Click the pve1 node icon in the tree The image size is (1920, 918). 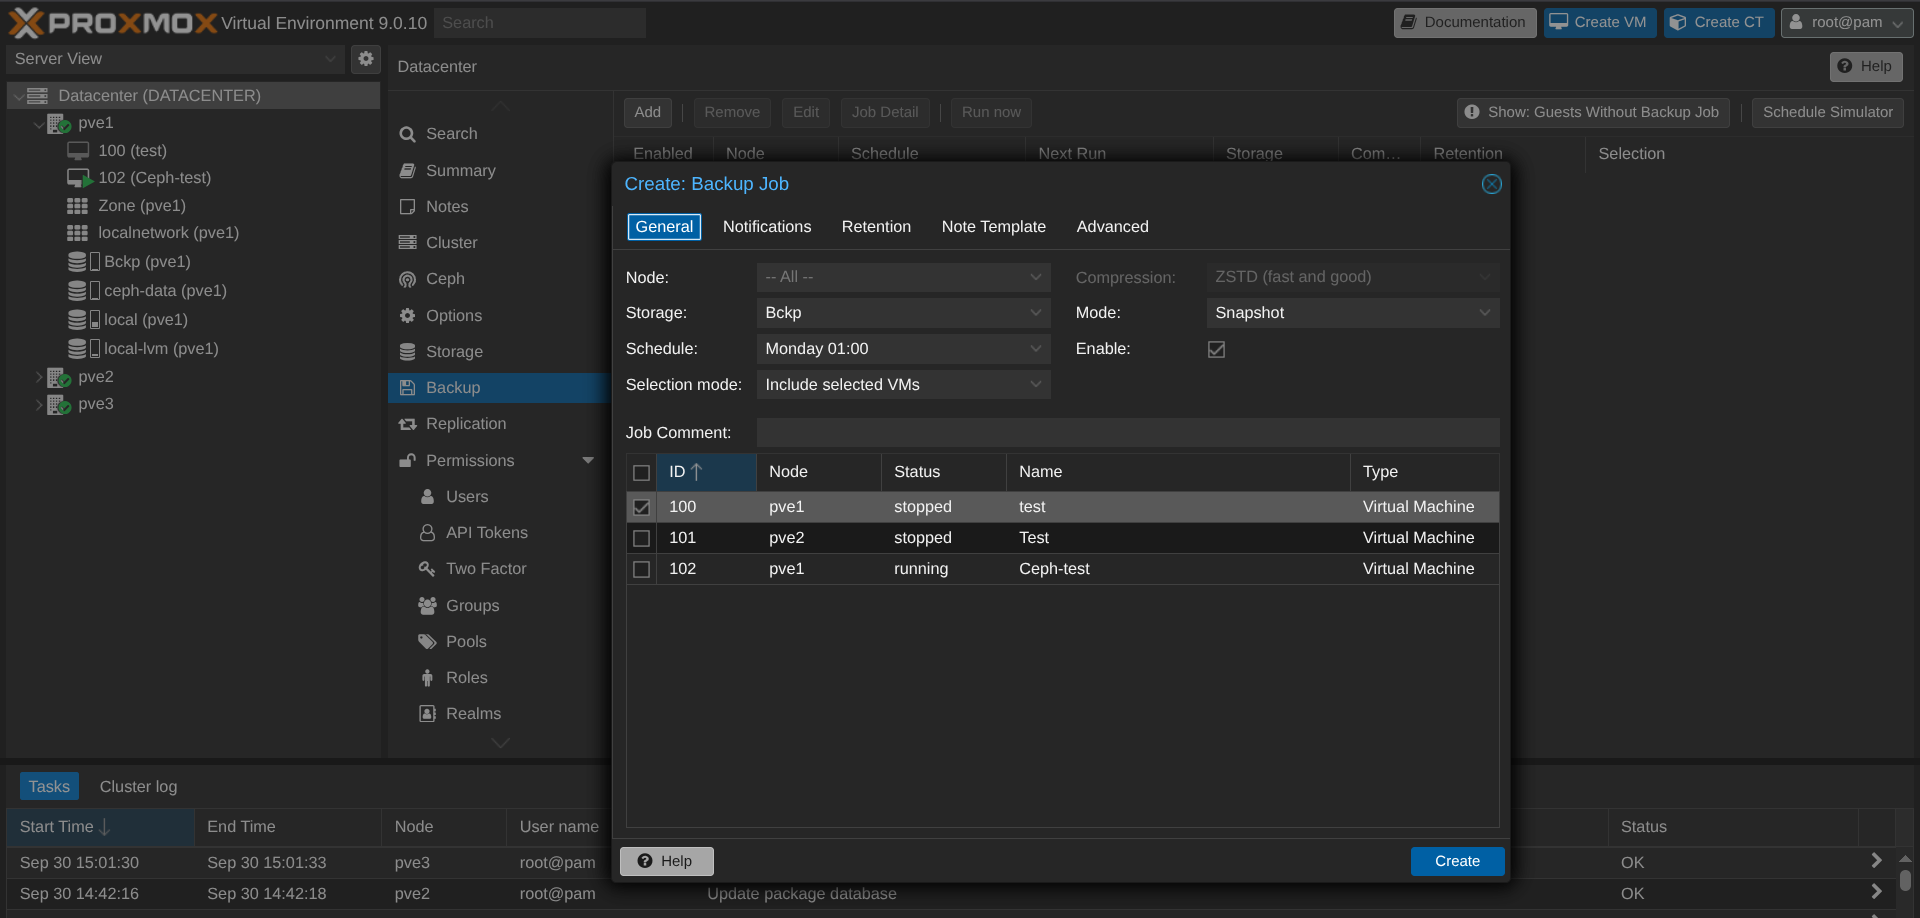coord(59,124)
